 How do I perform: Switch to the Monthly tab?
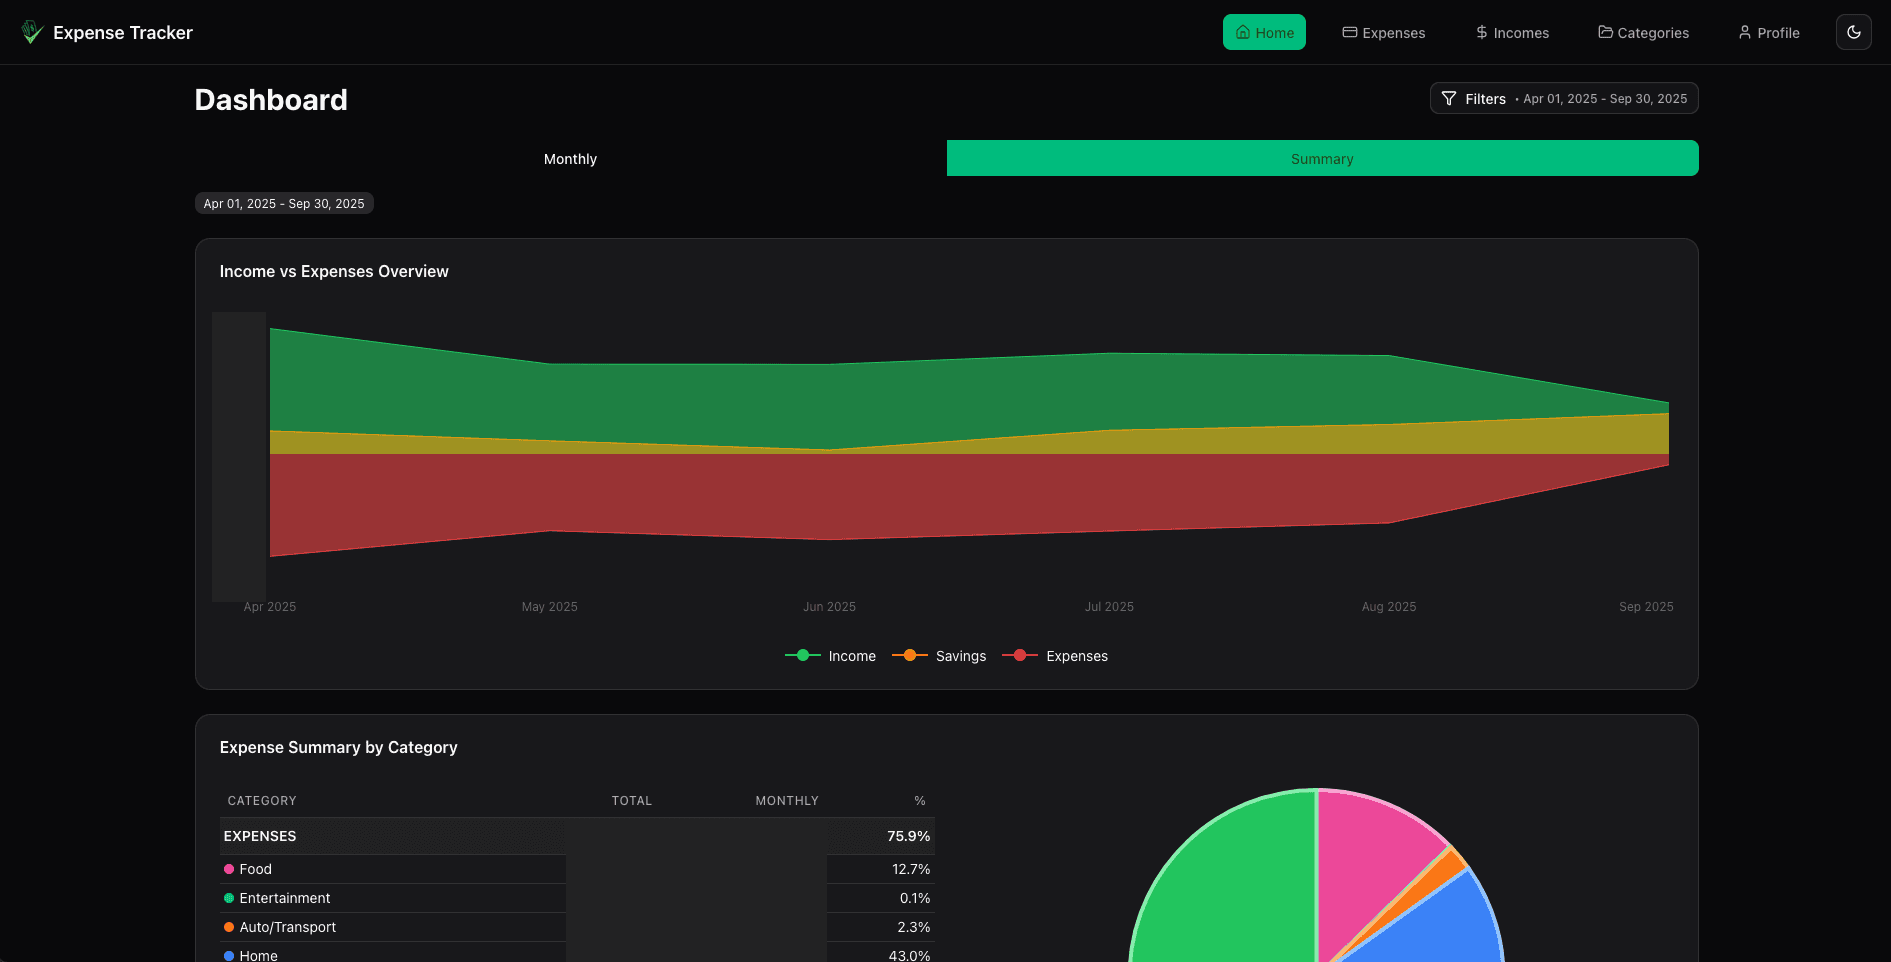click(570, 158)
